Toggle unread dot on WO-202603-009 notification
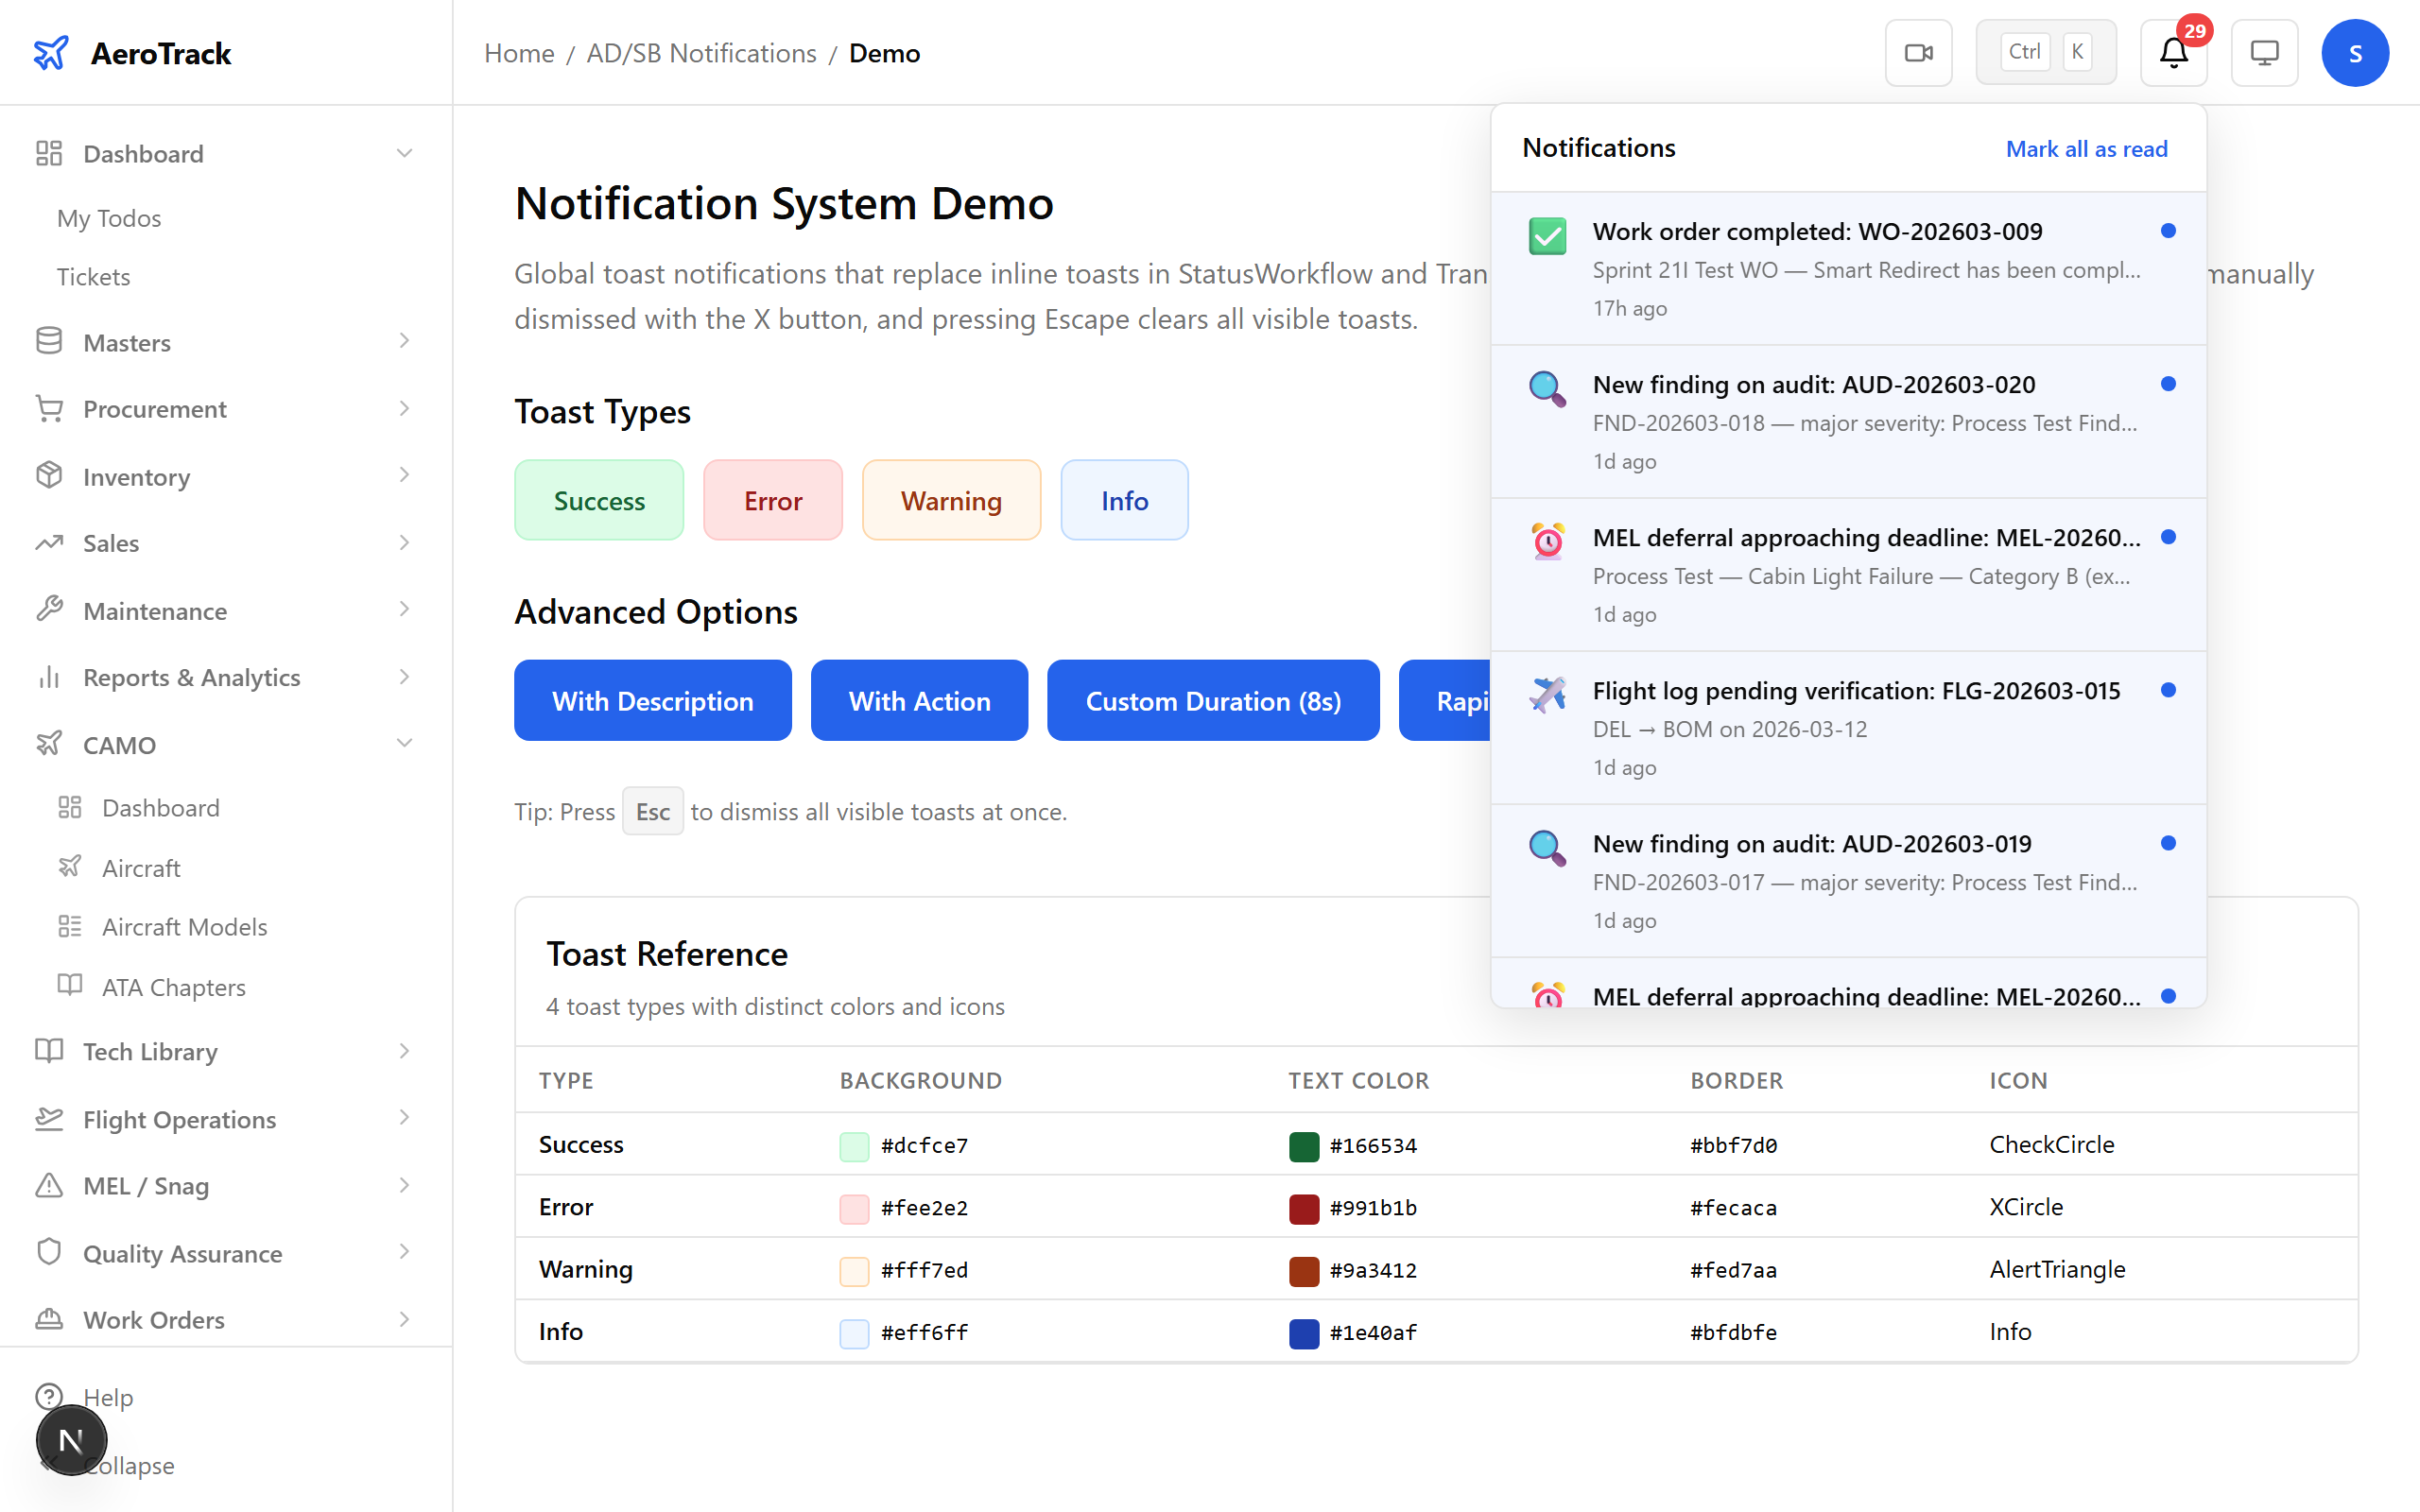Screen dimensions: 2420x1512 [2167, 231]
